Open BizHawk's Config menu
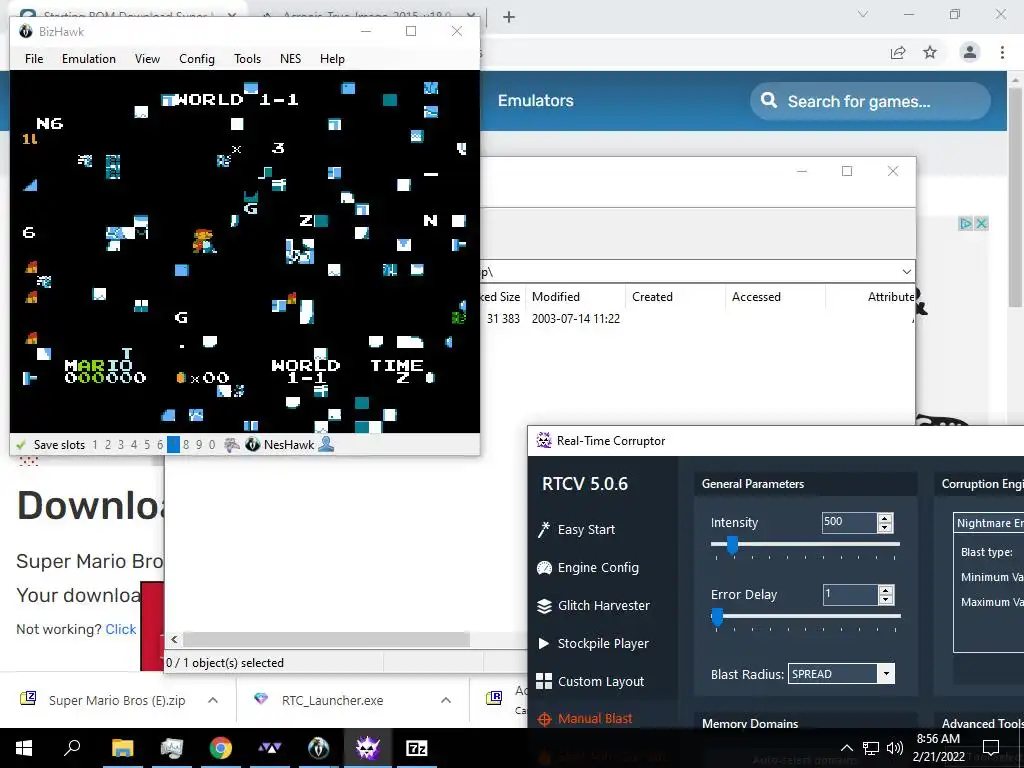Image resolution: width=1024 pixels, height=768 pixels. [x=197, y=59]
